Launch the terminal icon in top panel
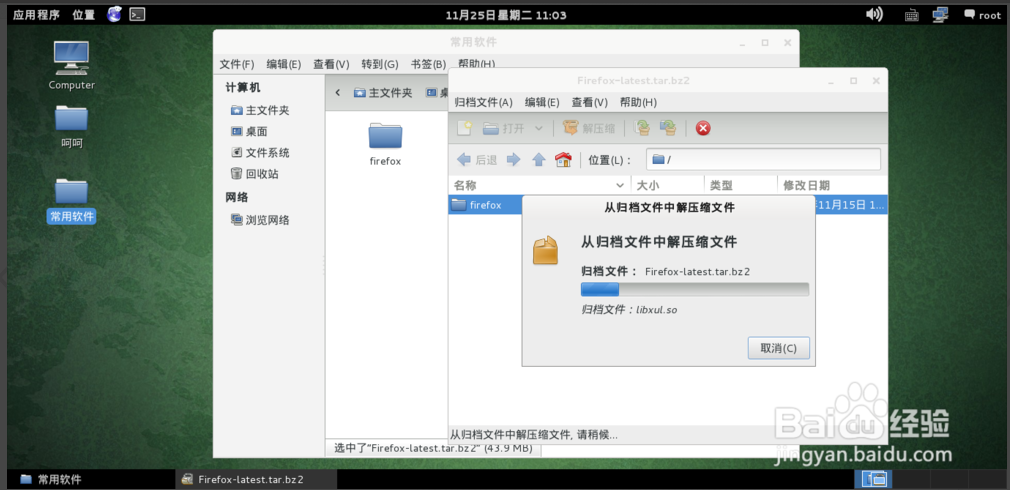This screenshot has height=490, width=1010. tap(137, 14)
